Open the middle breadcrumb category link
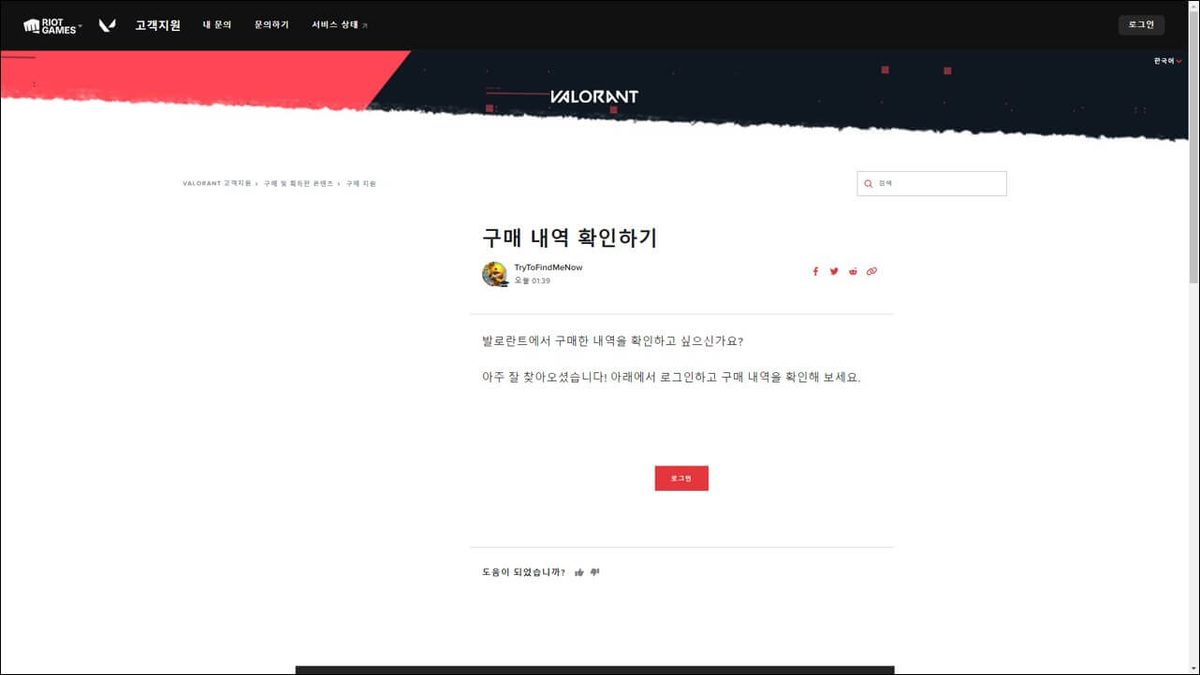This screenshot has height=675, width=1200. (x=299, y=184)
